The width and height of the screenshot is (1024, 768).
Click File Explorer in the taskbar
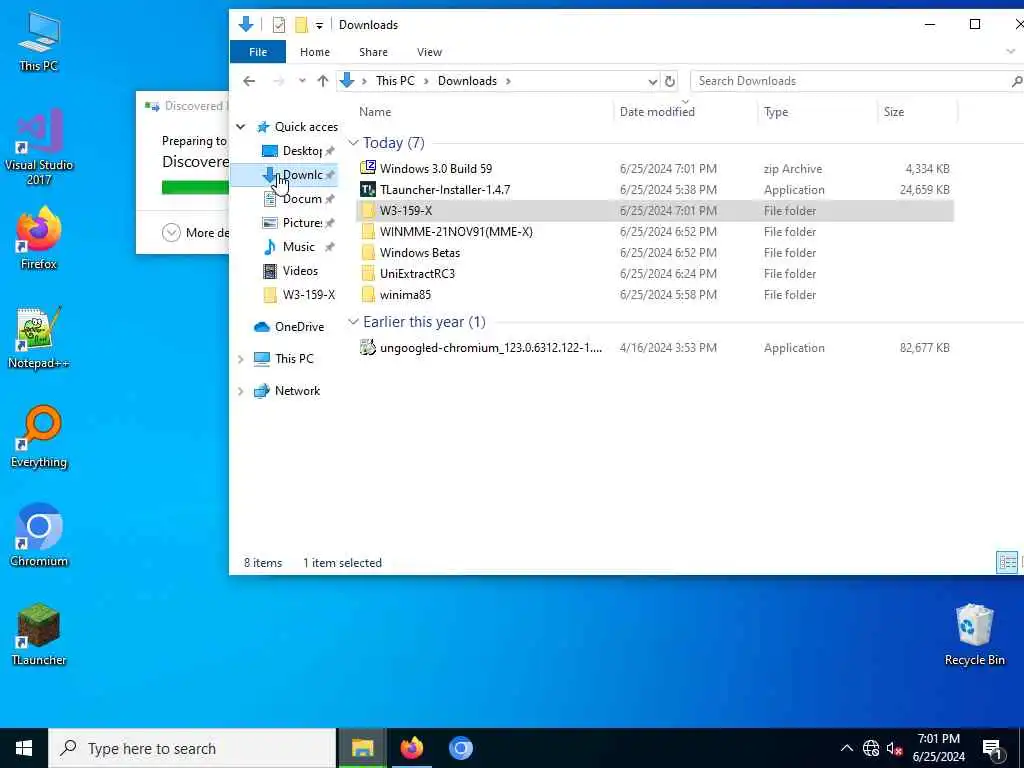click(362, 748)
